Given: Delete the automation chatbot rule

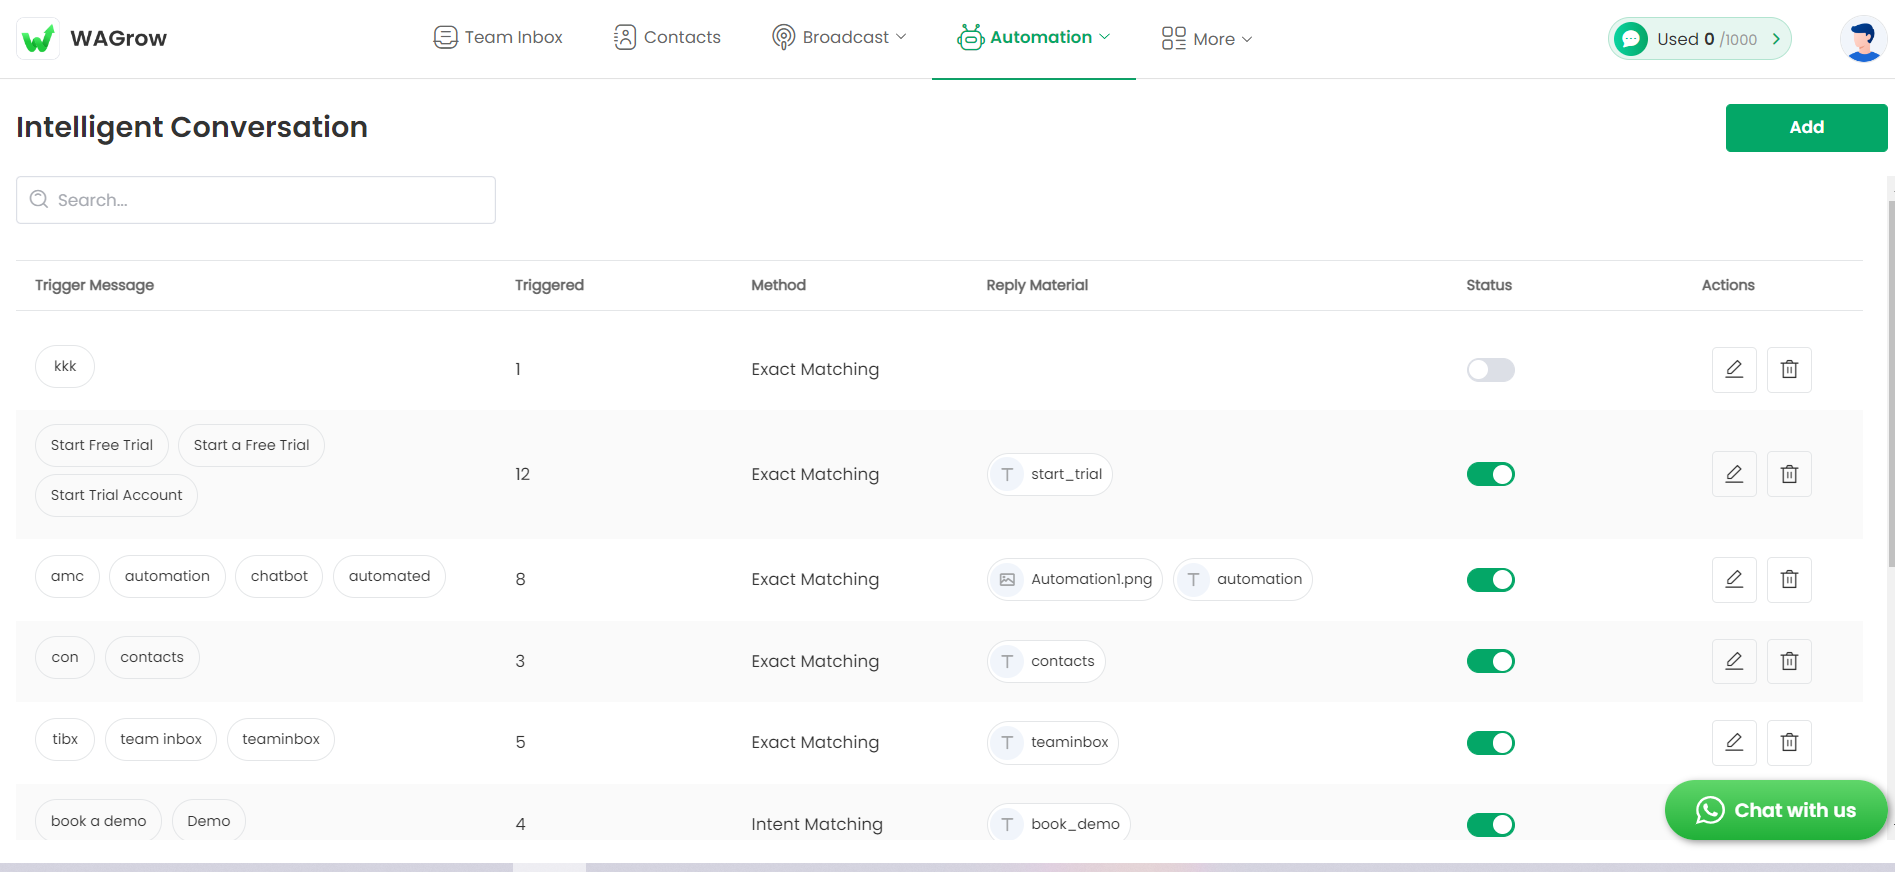Looking at the screenshot, I should (x=1789, y=579).
